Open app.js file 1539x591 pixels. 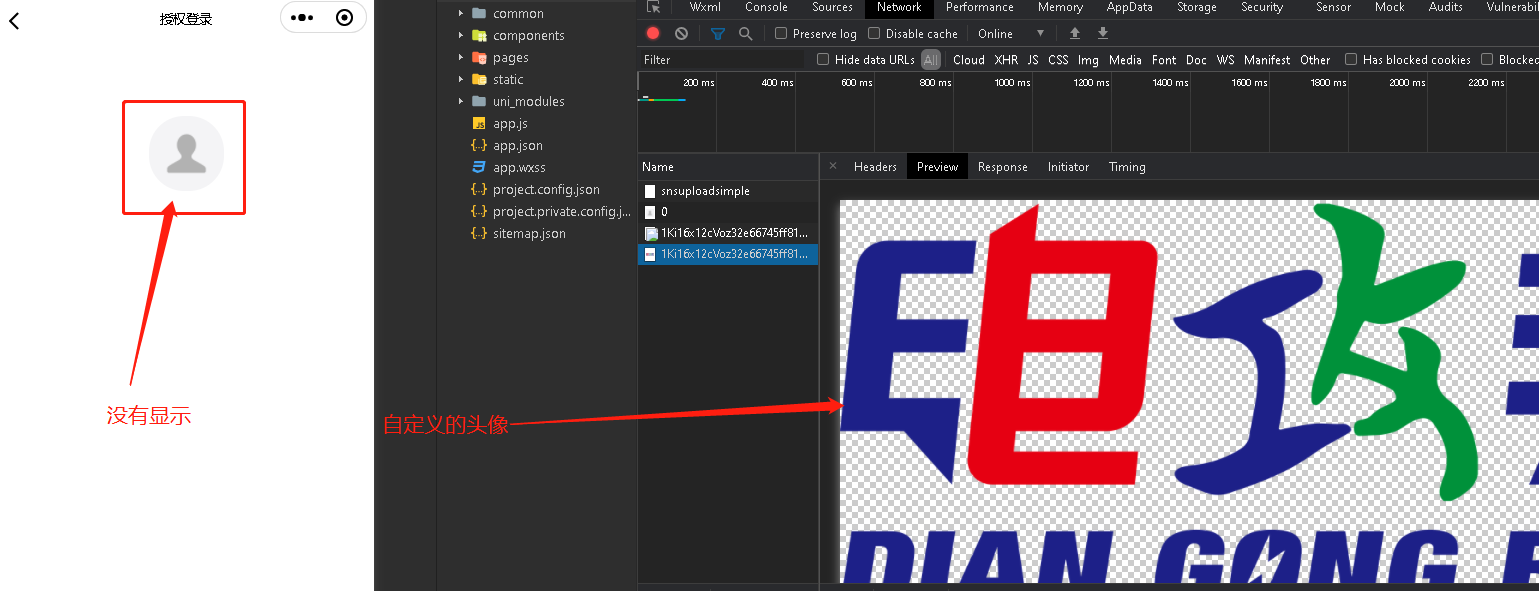pyautogui.click(x=510, y=123)
